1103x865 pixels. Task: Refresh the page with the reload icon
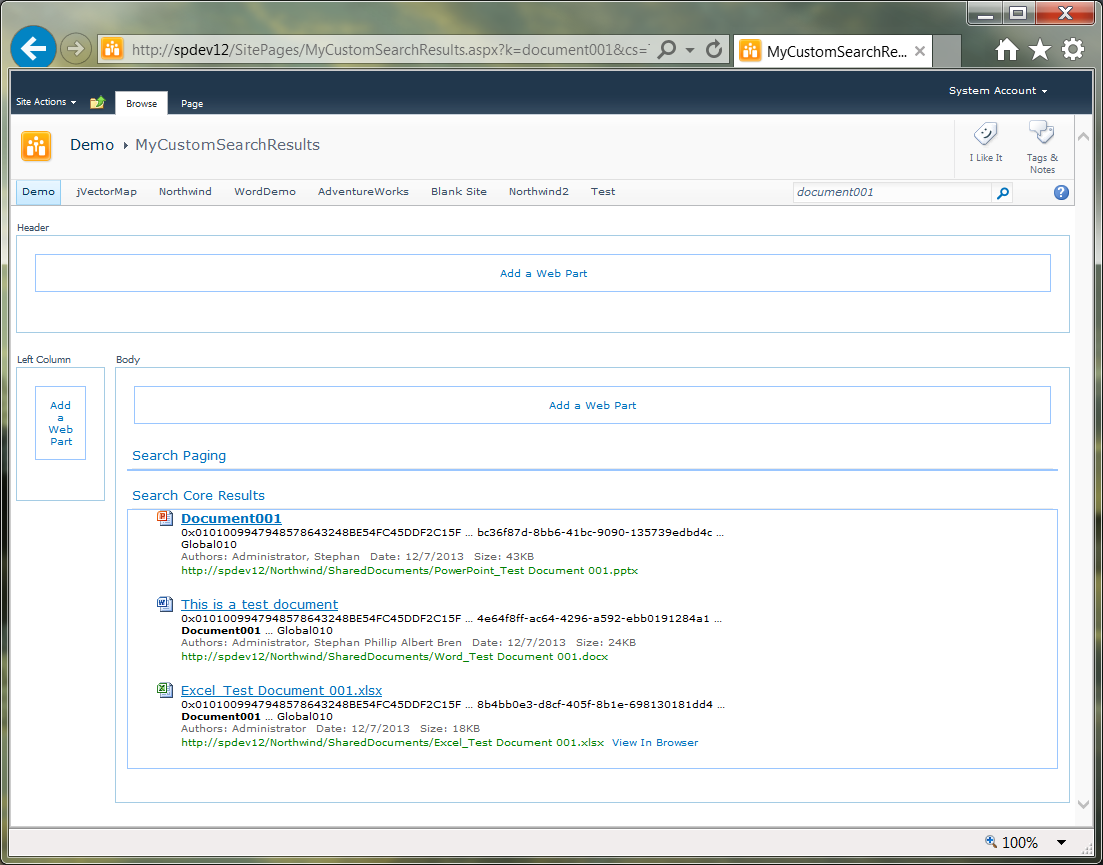pyautogui.click(x=712, y=49)
